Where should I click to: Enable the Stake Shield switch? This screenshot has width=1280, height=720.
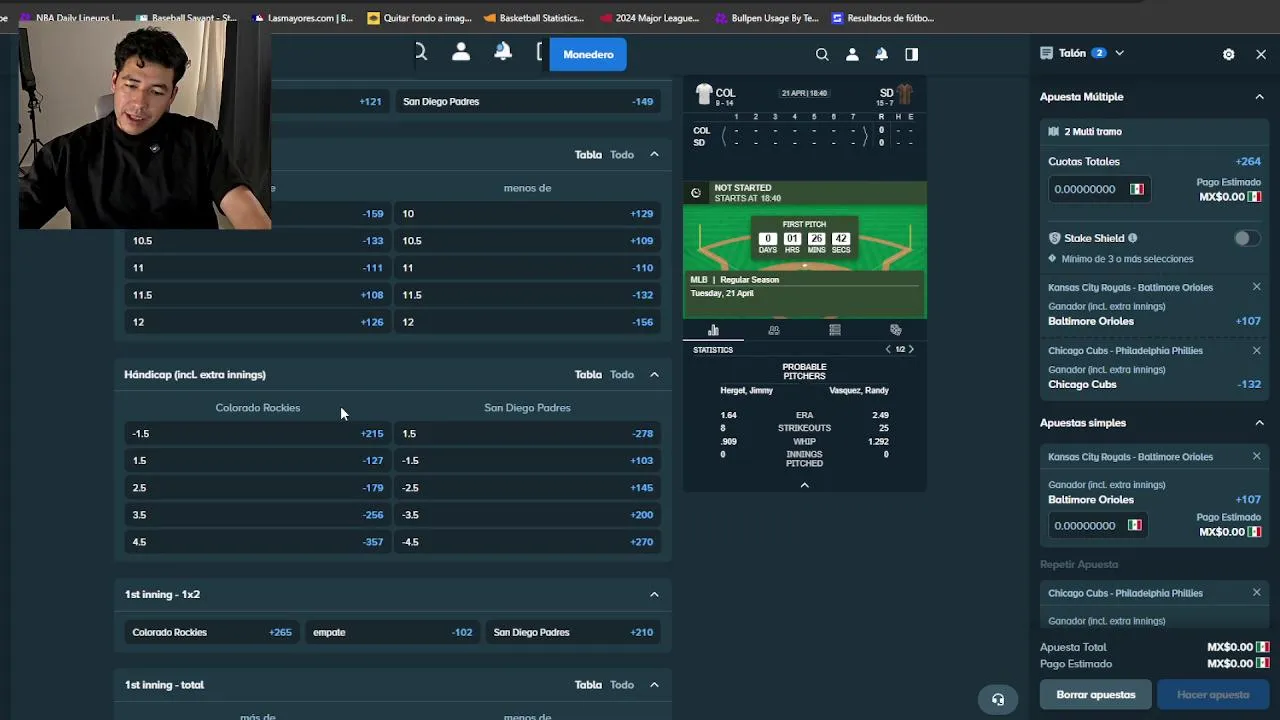1247,238
